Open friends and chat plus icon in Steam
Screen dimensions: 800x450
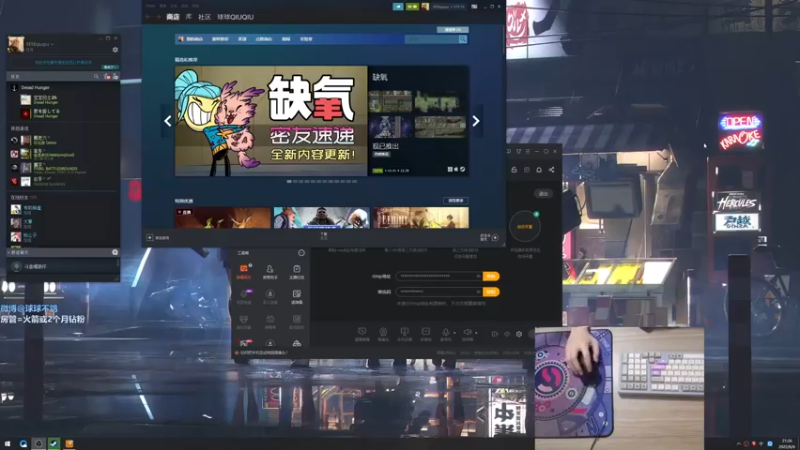(495, 237)
